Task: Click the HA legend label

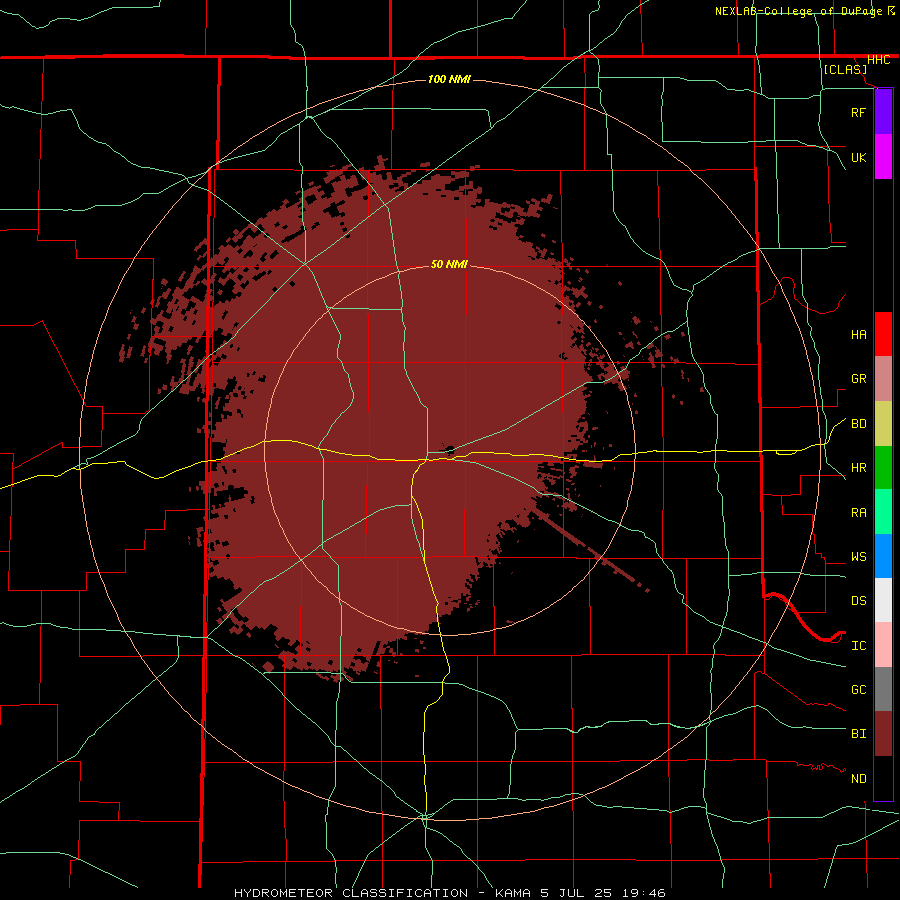Action: point(858,335)
